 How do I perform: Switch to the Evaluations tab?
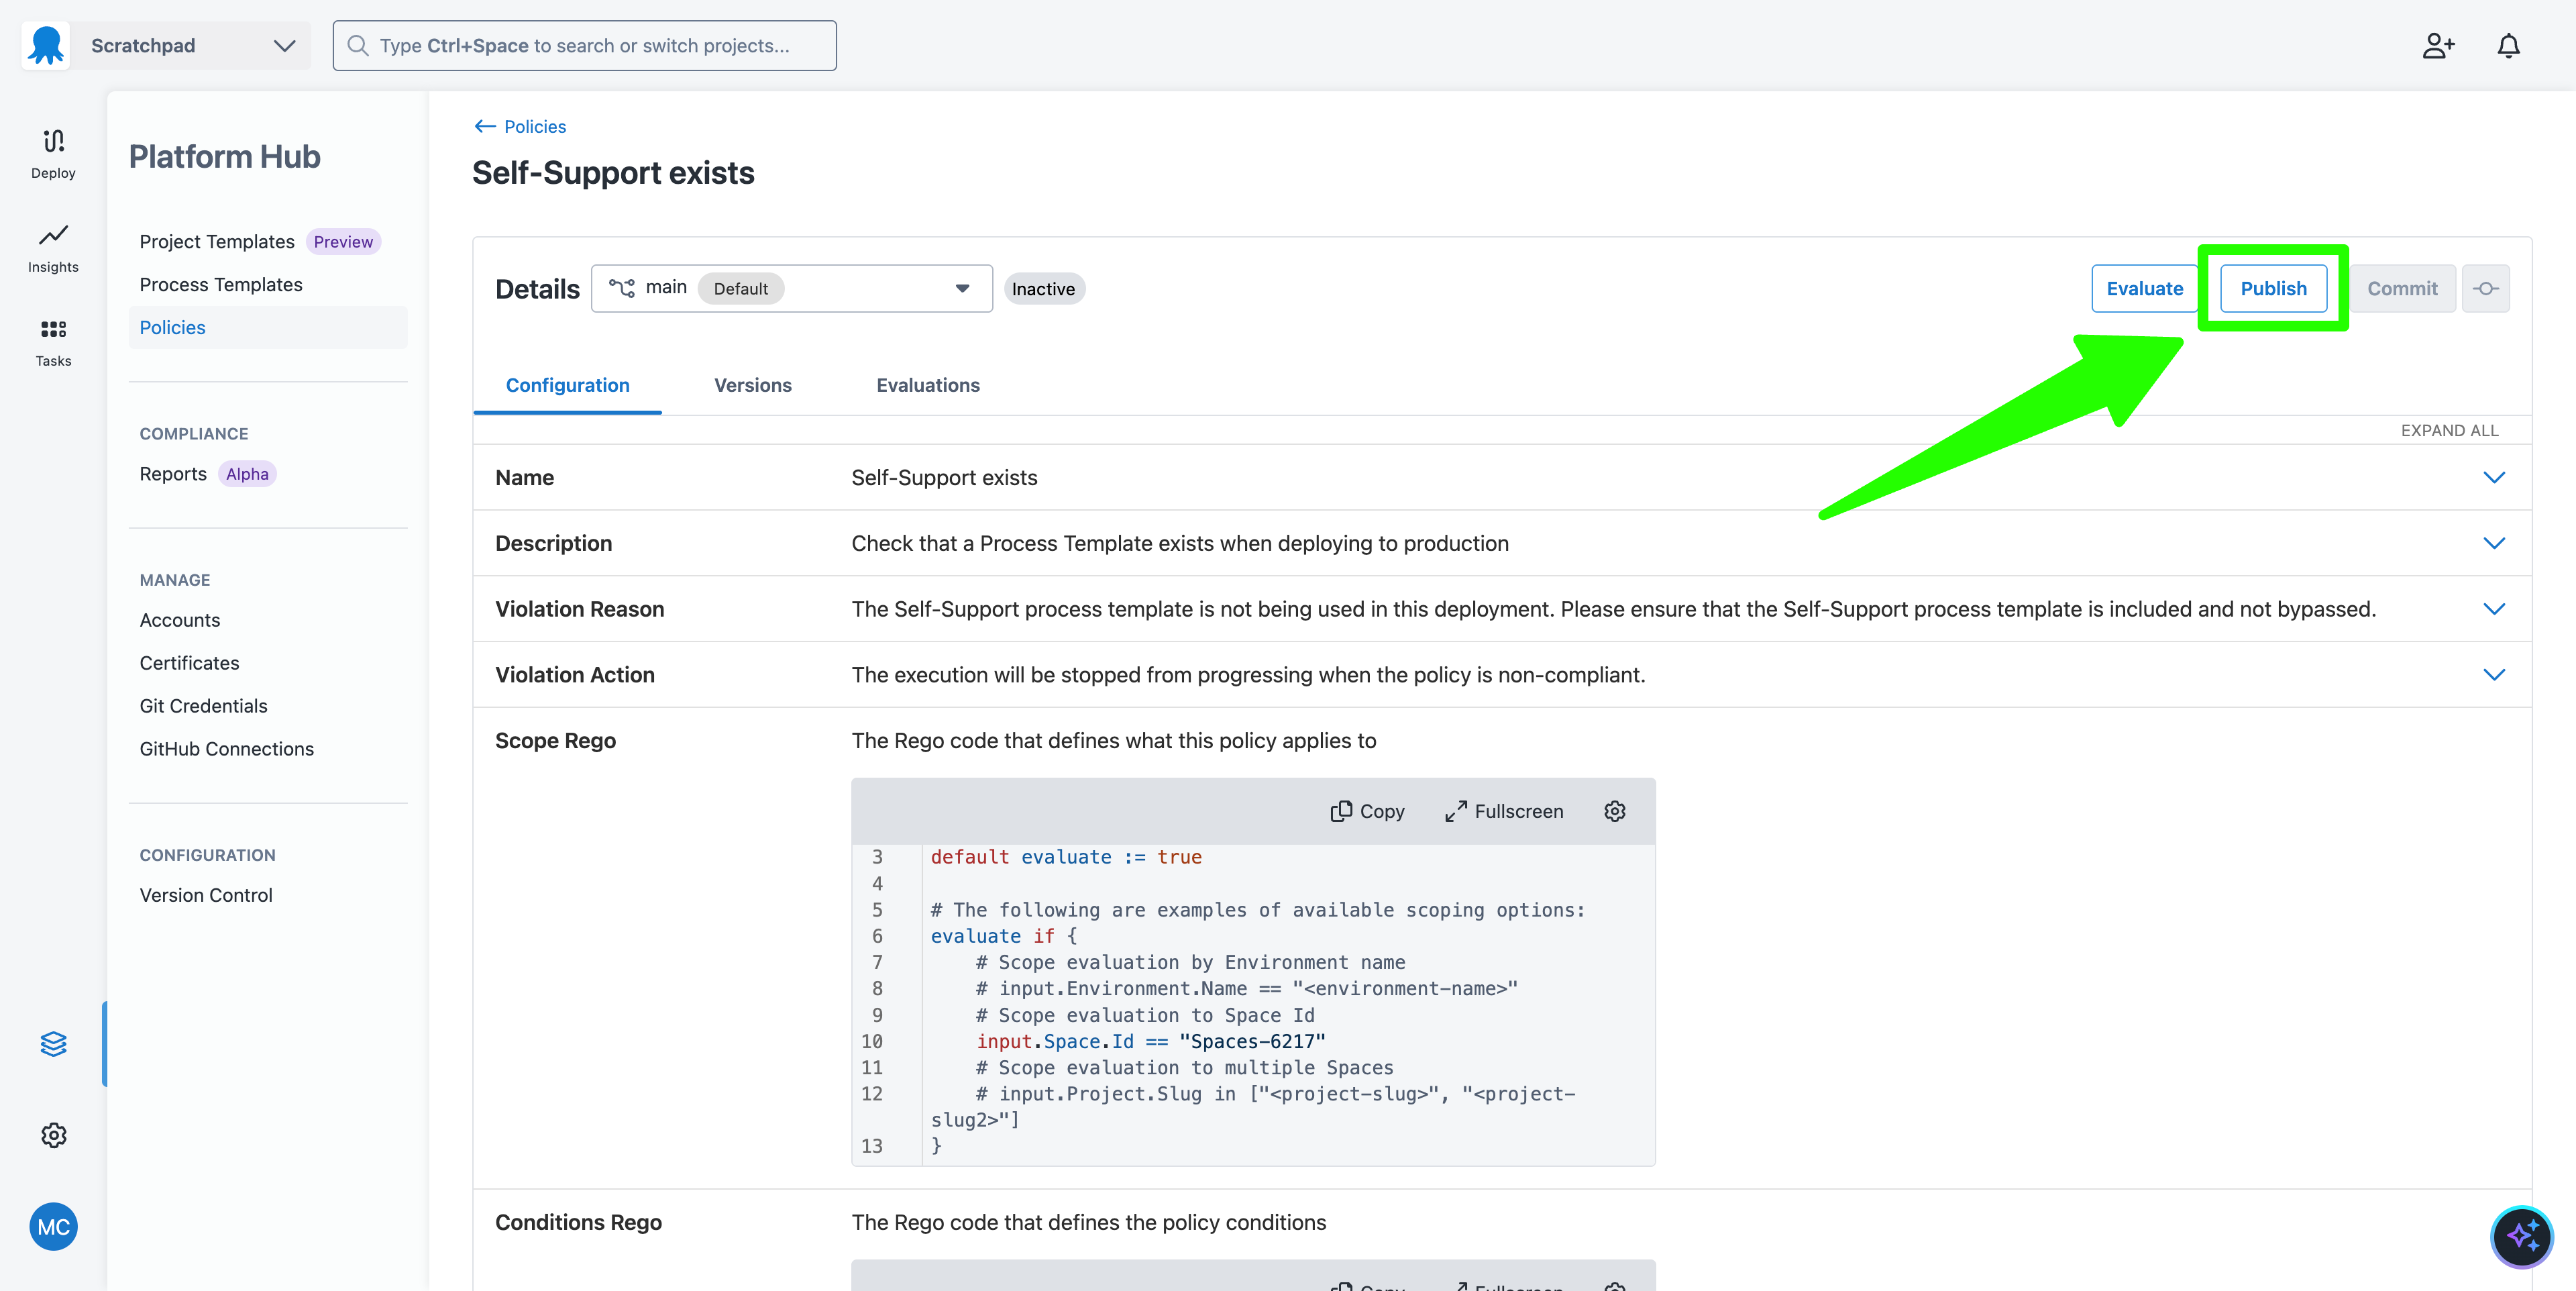927,385
